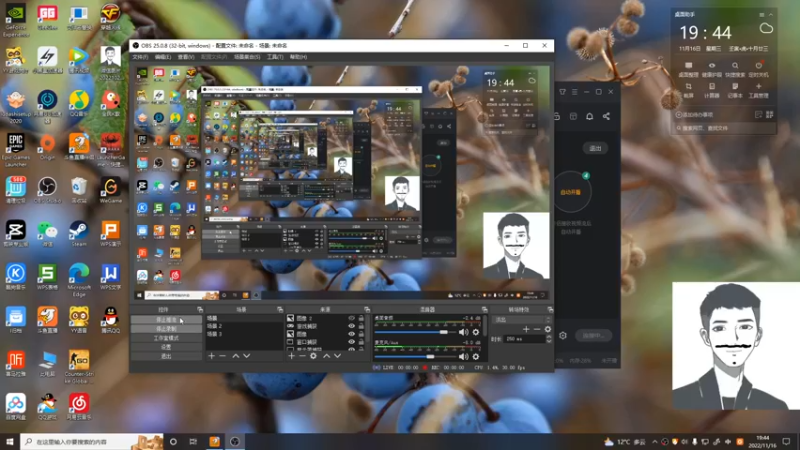Click the 截屏 screenshot tool in the desktop assistant
This screenshot has height=450, width=800.
click(x=688, y=89)
